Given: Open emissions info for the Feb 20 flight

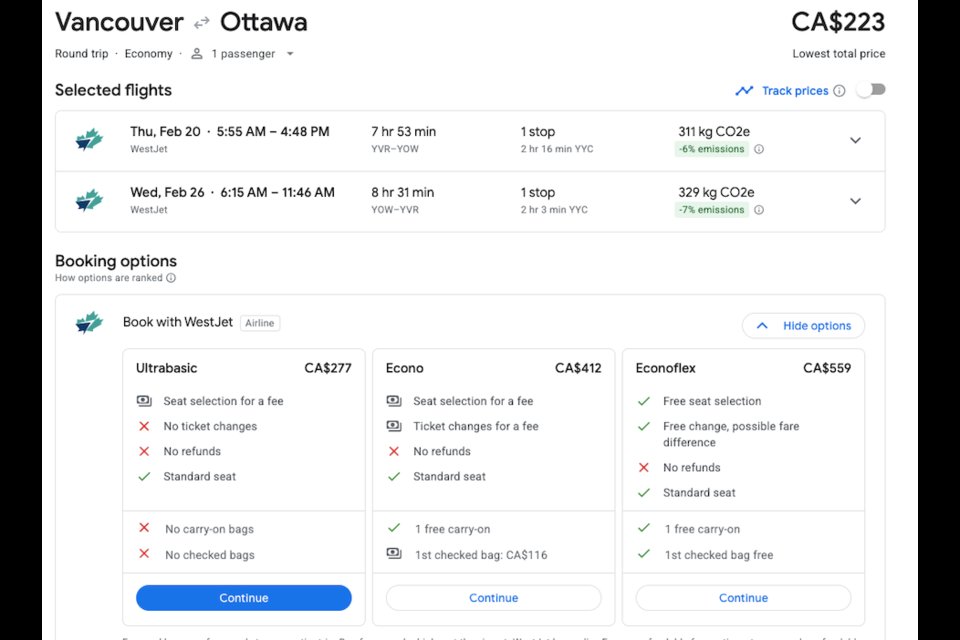Looking at the screenshot, I should (x=759, y=149).
